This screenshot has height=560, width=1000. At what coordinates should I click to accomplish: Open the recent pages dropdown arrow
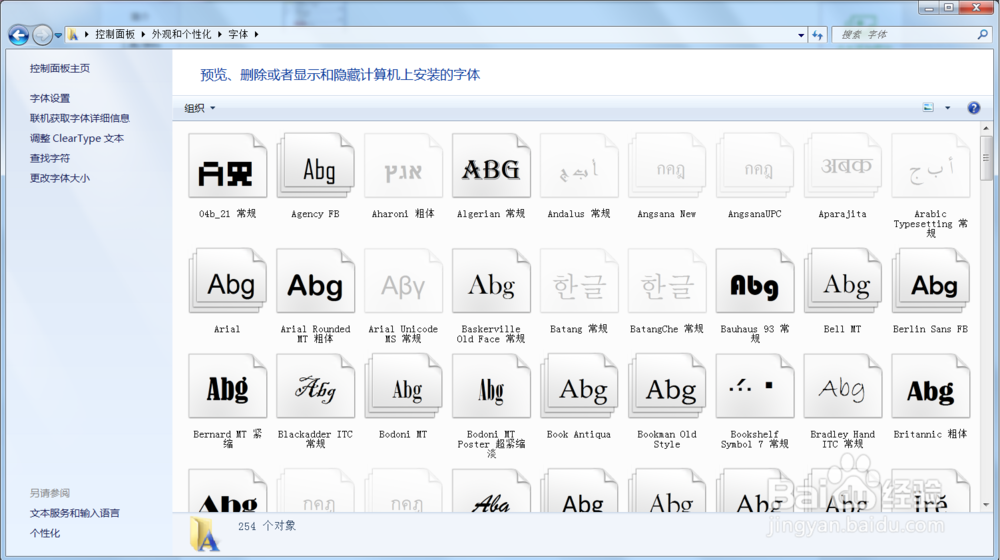pyautogui.click(x=58, y=35)
